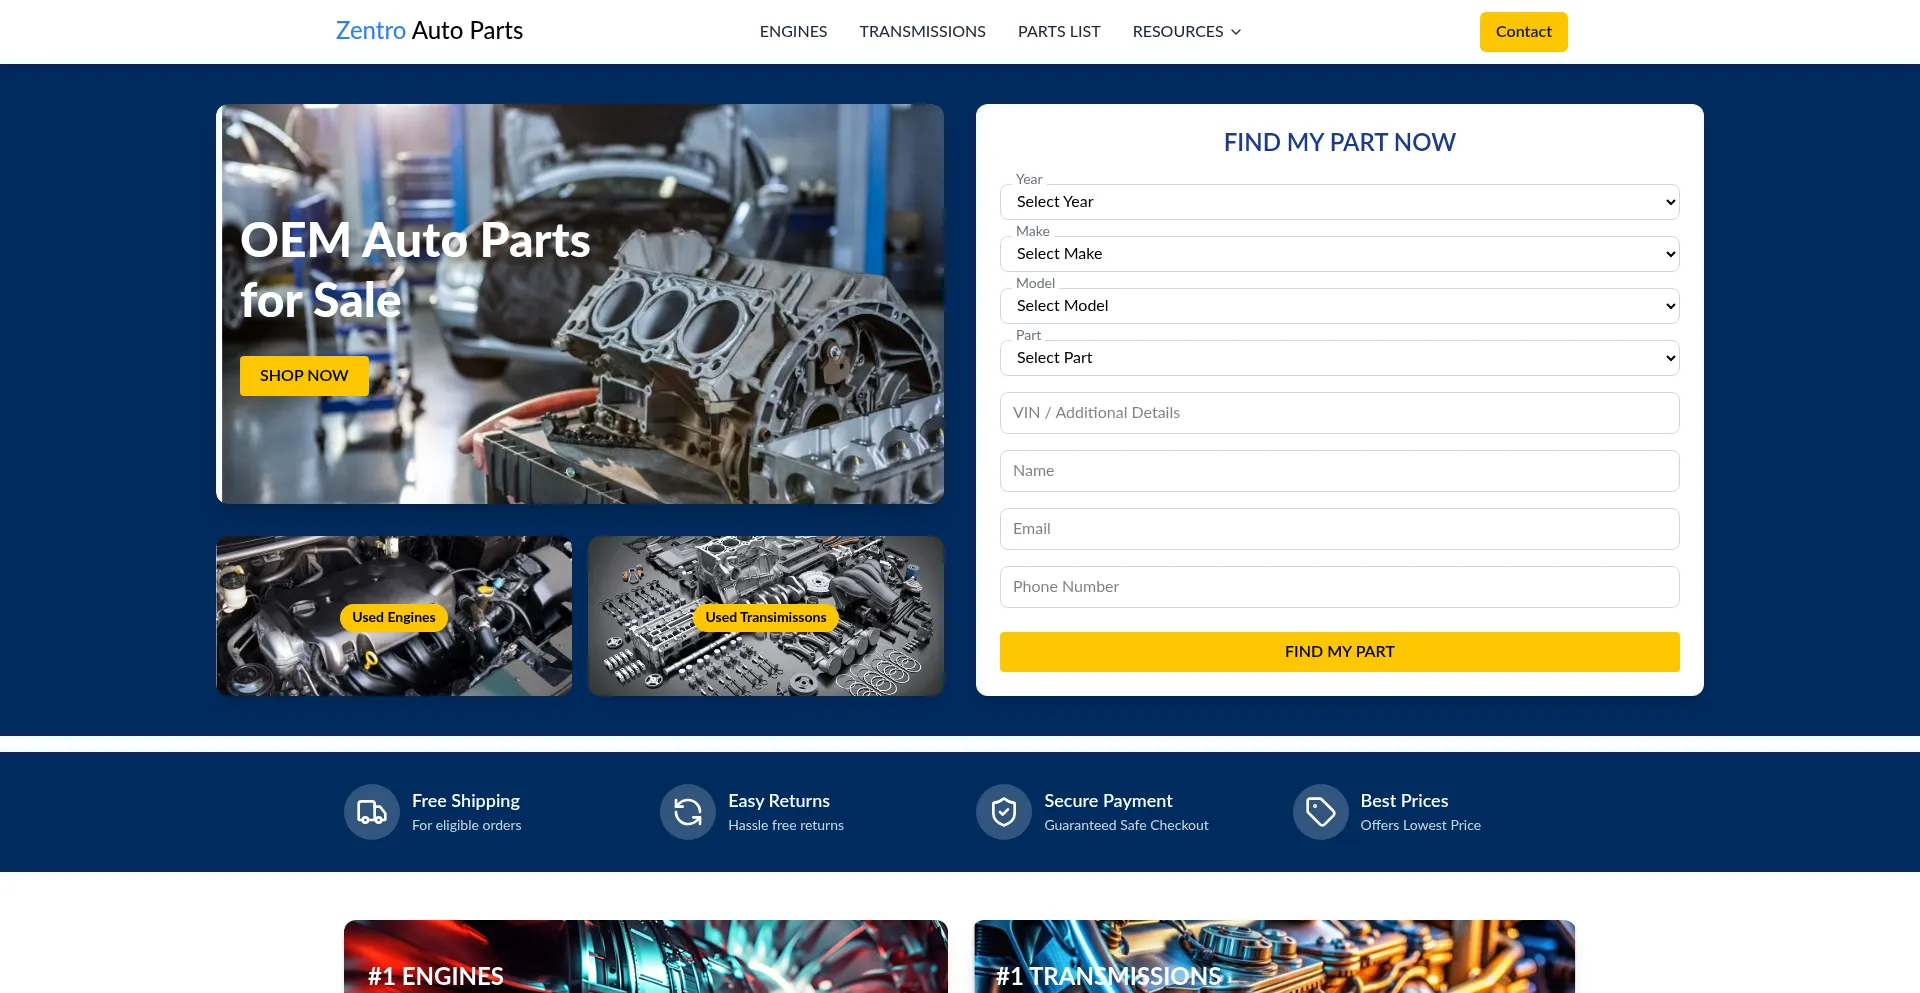Viewport: 1920px width, 993px height.
Task: Click the Zentro Auto Parts logo
Action: point(429,31)
